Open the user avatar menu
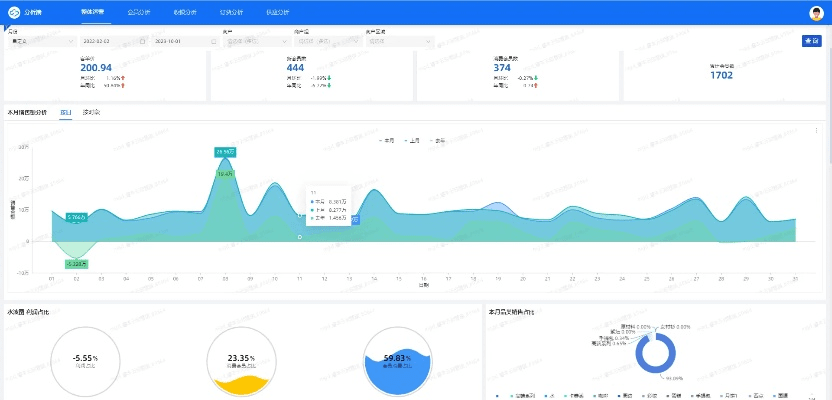This screenshot has width=832, height=400. point(816,13)
